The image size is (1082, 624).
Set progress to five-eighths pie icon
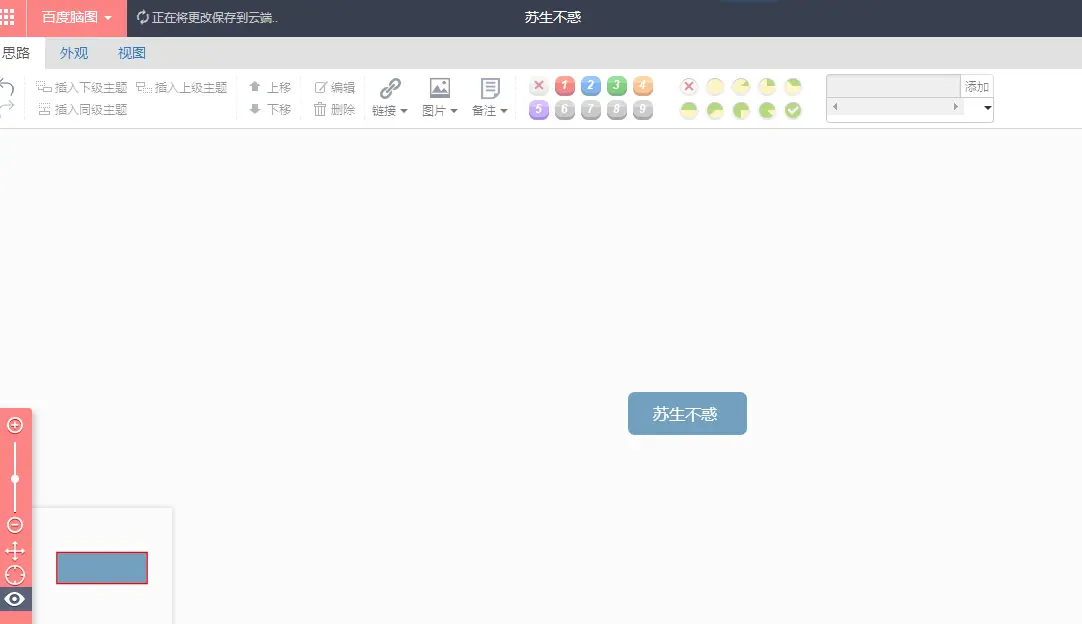(715, 110)
